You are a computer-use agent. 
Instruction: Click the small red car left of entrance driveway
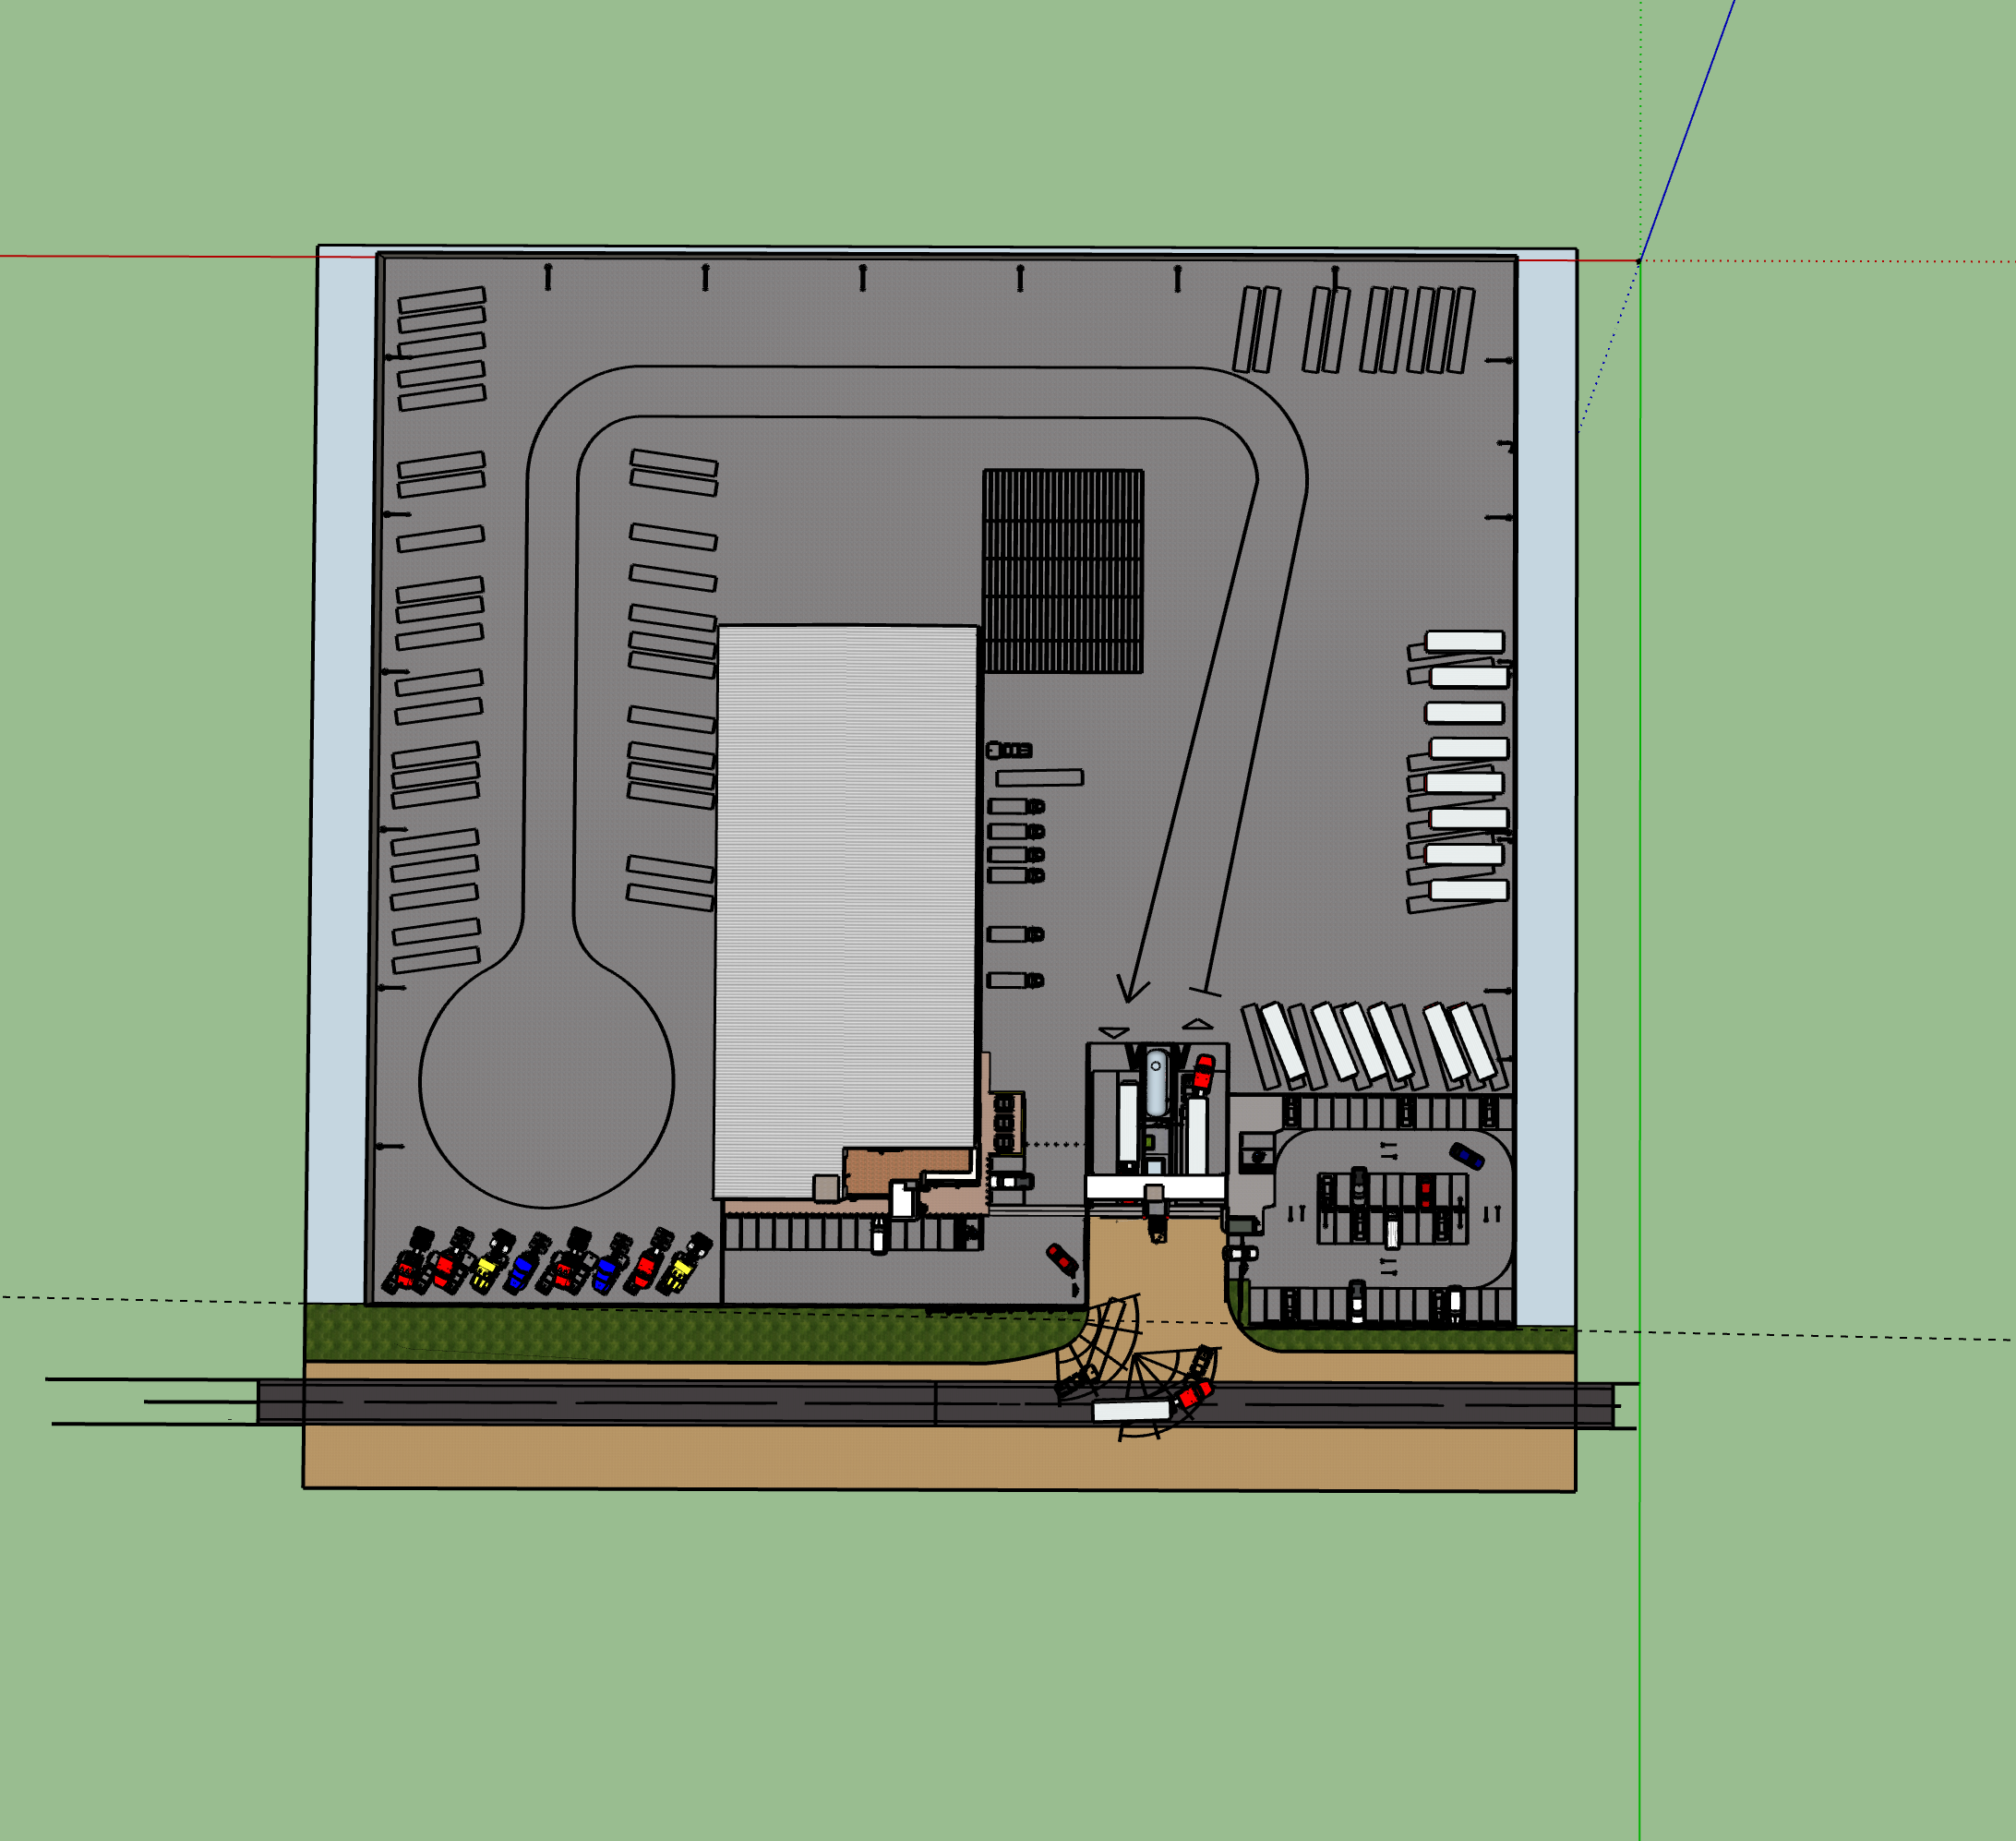(x=1062, y=1260)
